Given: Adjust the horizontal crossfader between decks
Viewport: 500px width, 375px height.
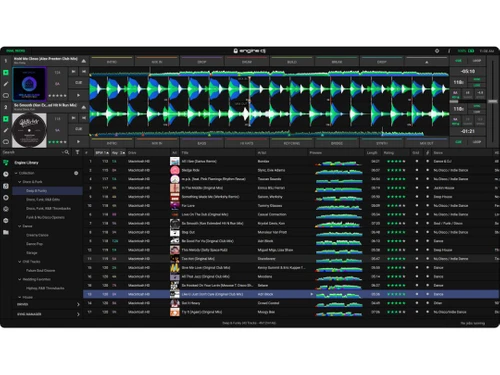Looking at the screenshot, I should pyautogui.click(x=454, y=101).
